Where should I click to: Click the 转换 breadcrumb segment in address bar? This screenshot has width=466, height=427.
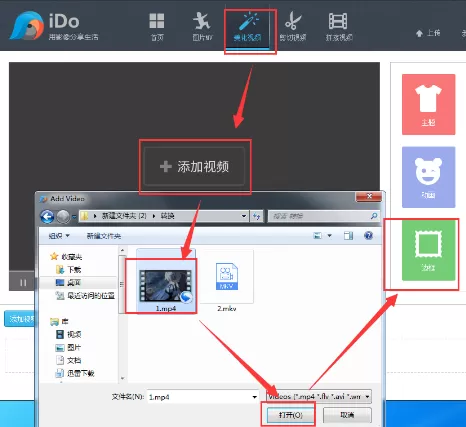click(167, 216)
